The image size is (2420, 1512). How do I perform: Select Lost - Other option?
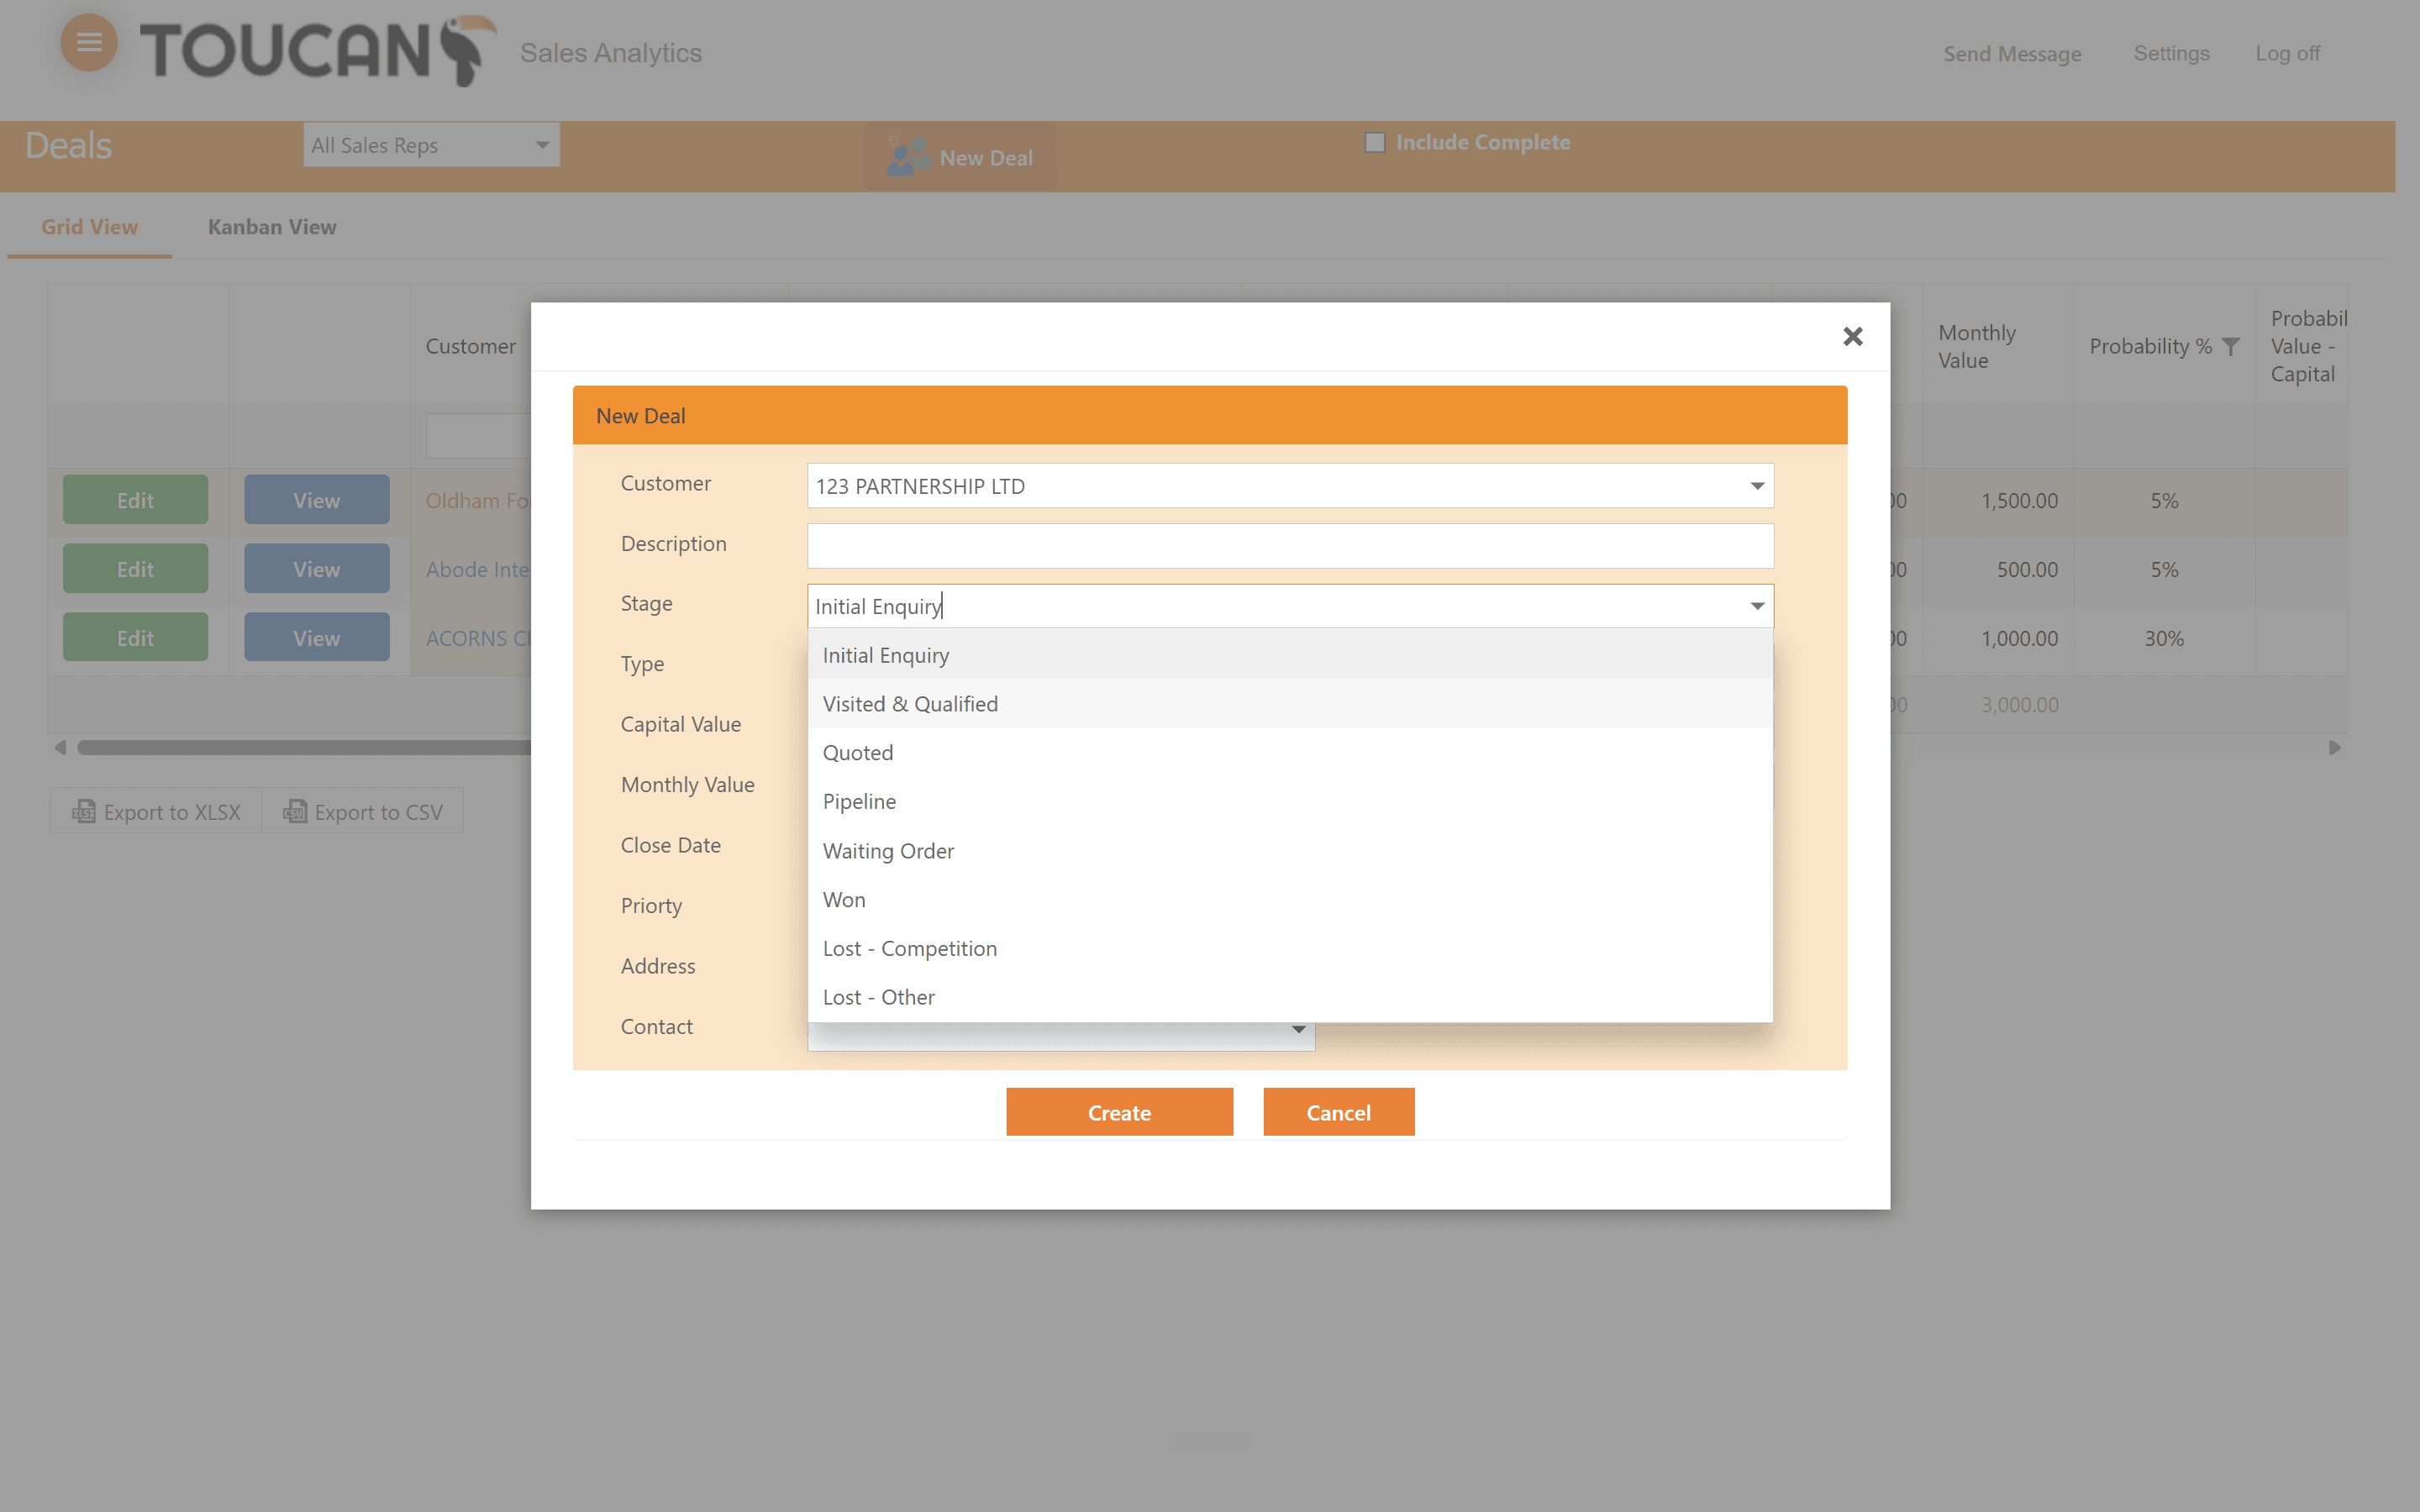pos(1290,998)
